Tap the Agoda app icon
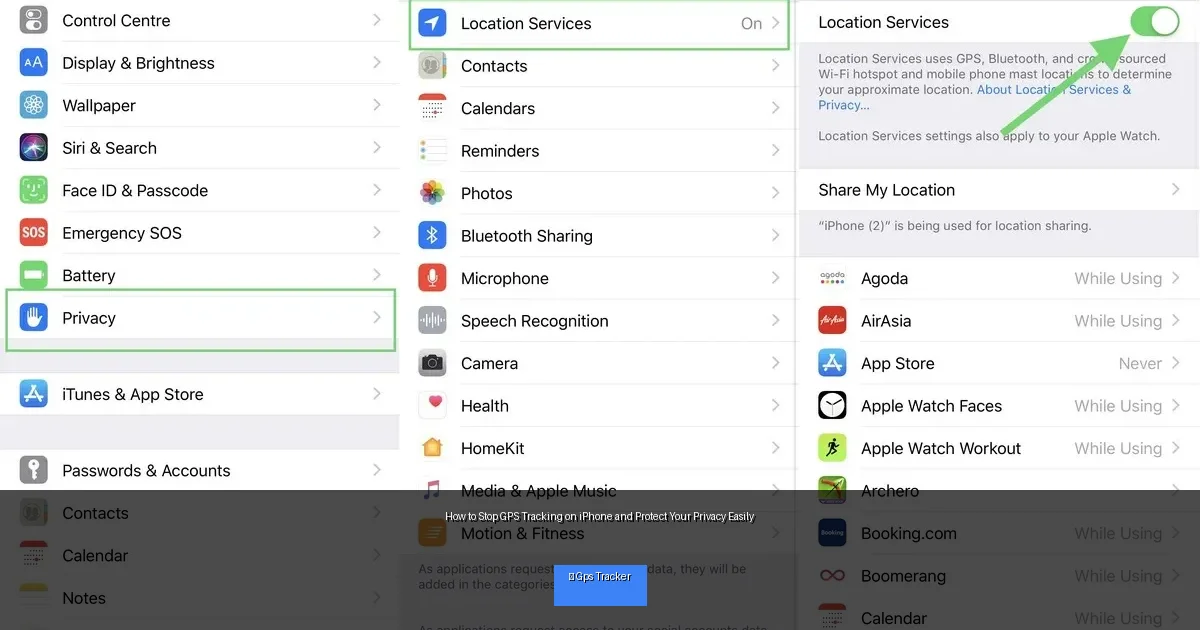The image size is (1200, 630). click(x=832, y=278)
